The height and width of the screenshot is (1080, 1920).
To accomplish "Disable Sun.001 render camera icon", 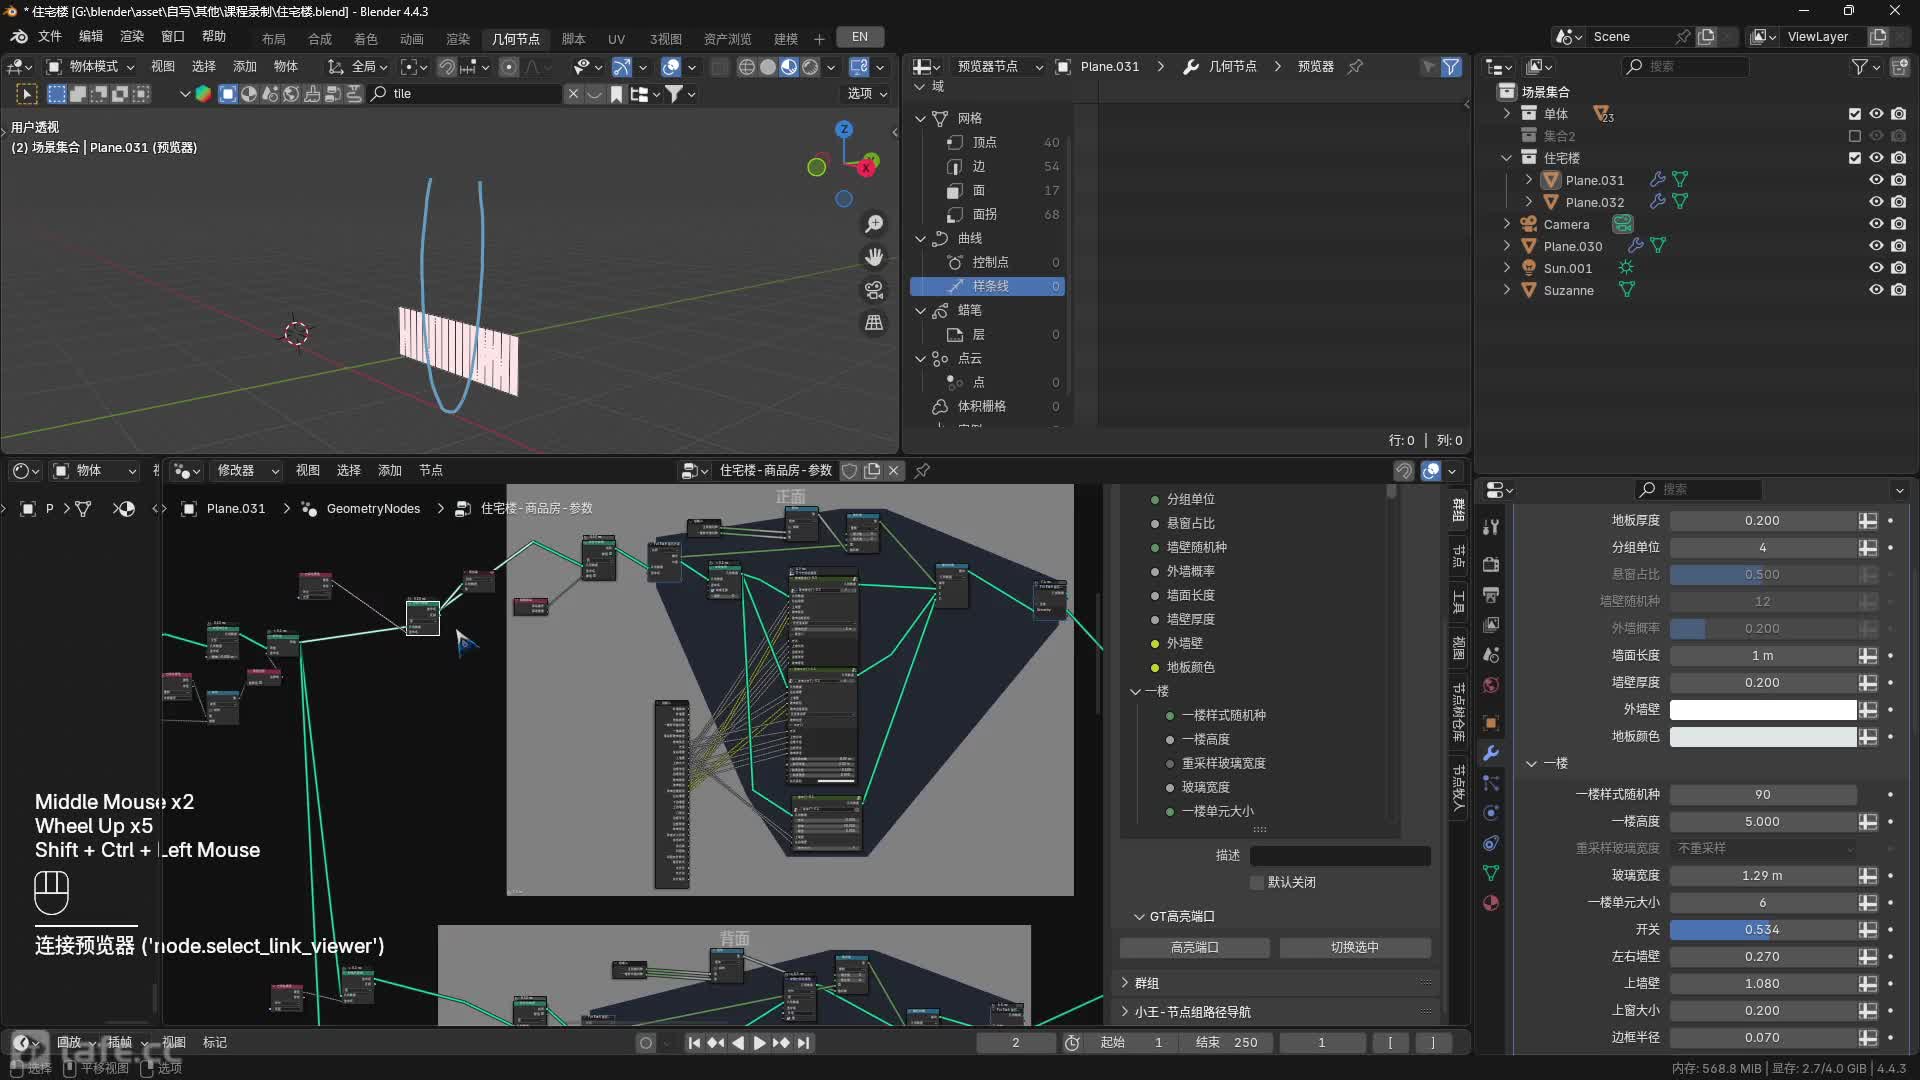I will click(1898, 268).
